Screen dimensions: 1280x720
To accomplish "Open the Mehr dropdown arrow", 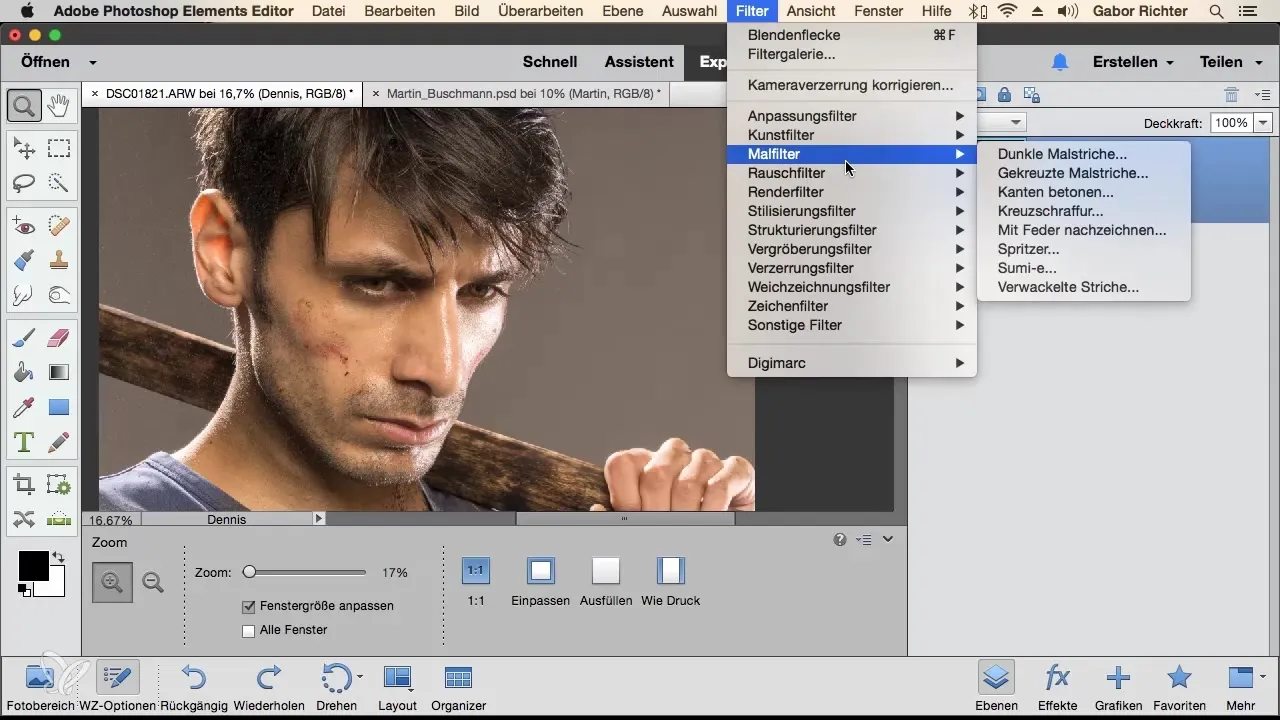I will coord(1261,675).
